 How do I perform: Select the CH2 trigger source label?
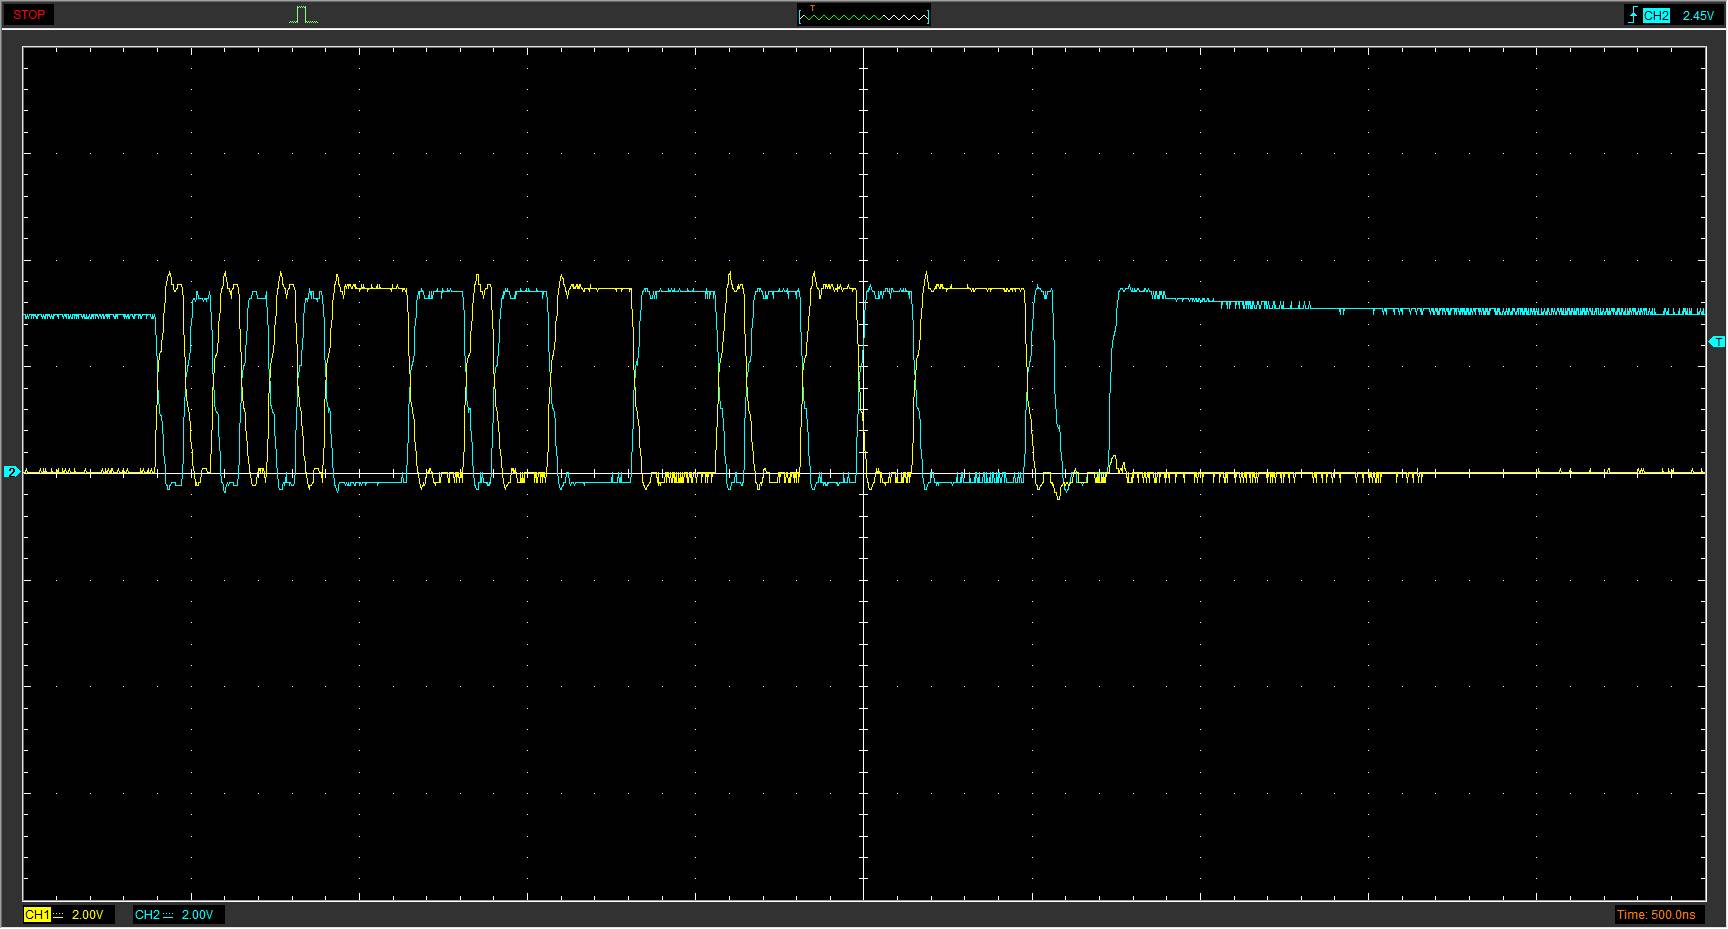[x=1656, y=15]
